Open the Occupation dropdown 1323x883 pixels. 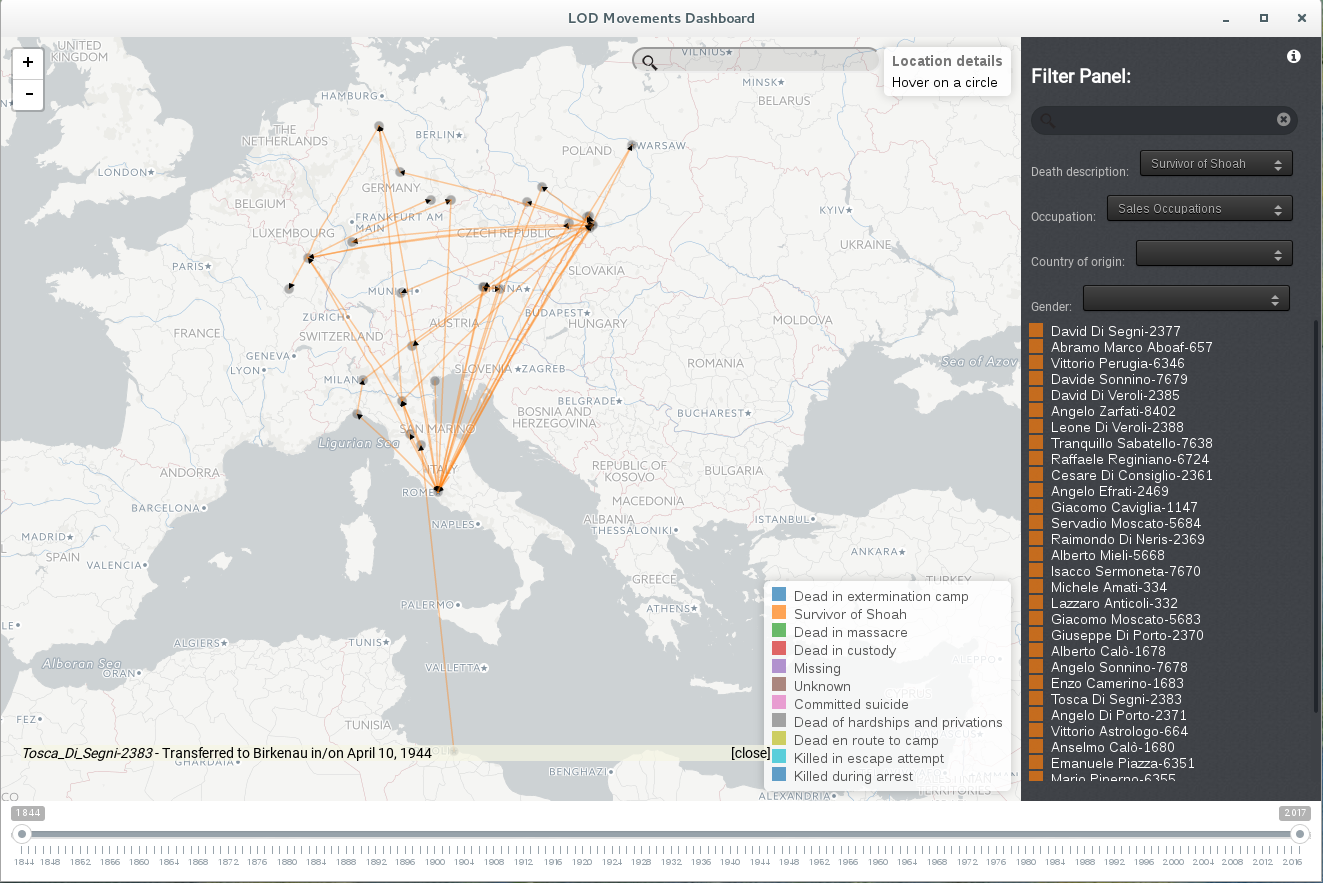click(x=1199, y=208)
